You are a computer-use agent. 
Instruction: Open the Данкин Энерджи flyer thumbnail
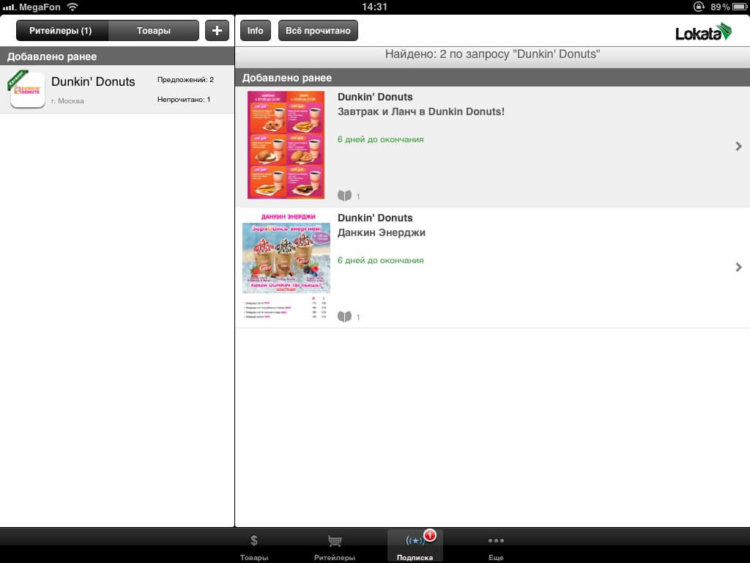(286, 266)
